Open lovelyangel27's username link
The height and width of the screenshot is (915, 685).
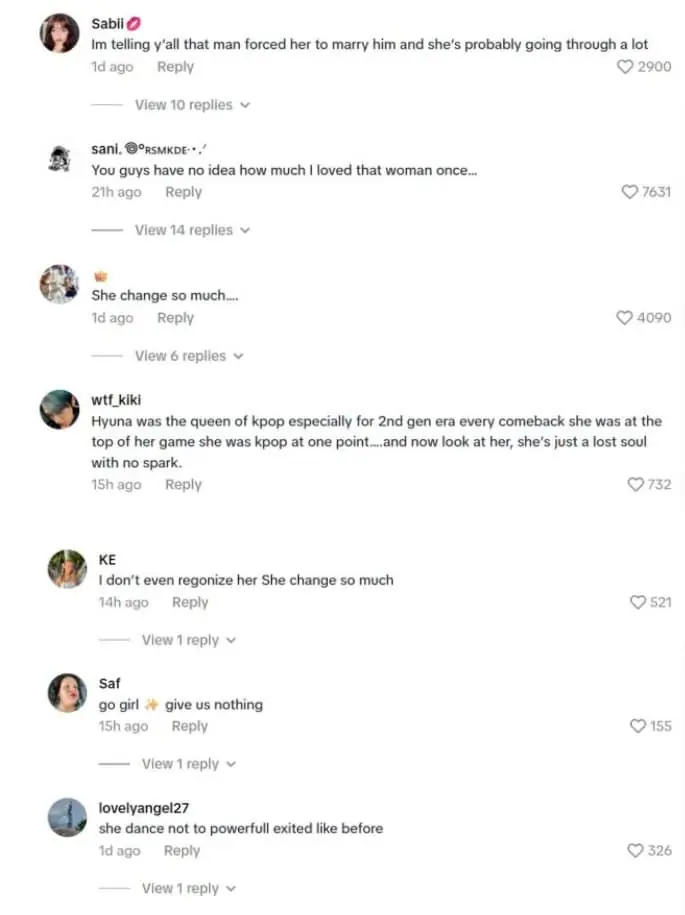click(144, 808)
